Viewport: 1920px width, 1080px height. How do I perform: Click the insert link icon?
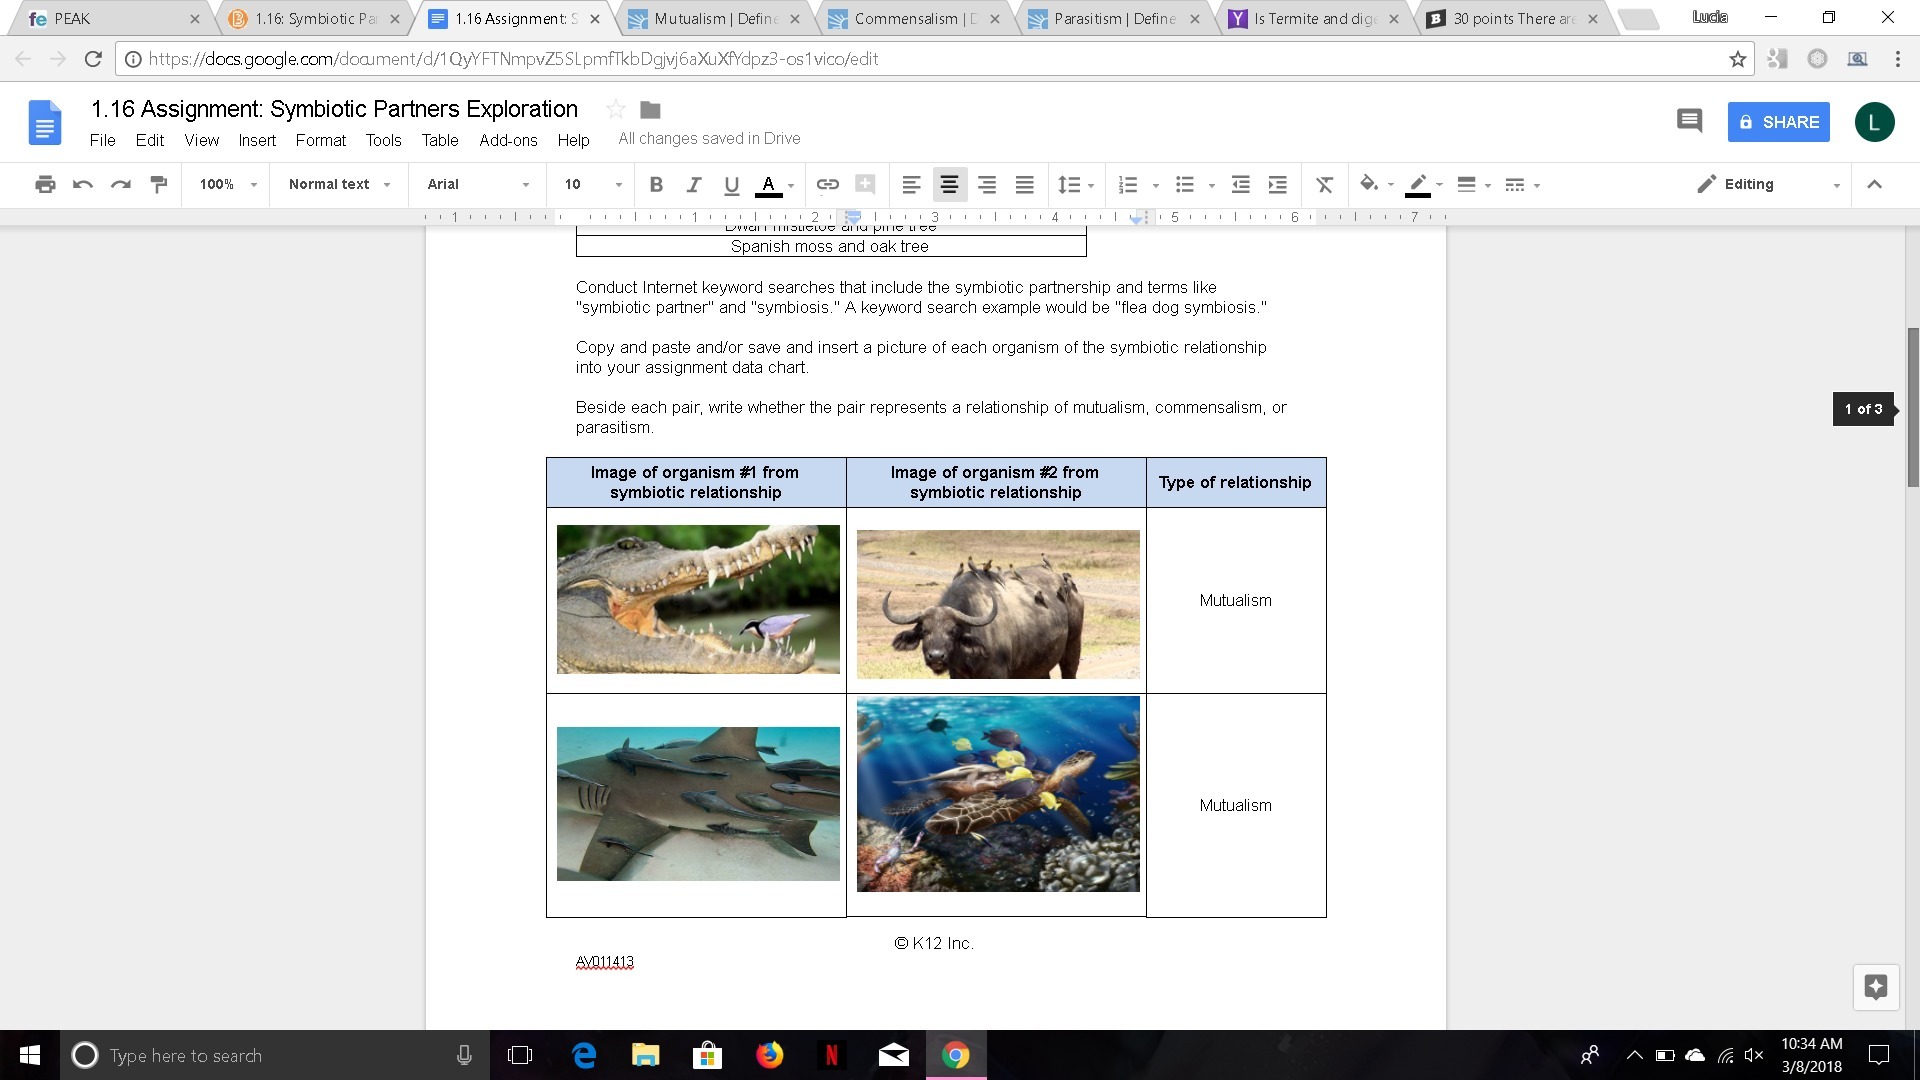827,184
